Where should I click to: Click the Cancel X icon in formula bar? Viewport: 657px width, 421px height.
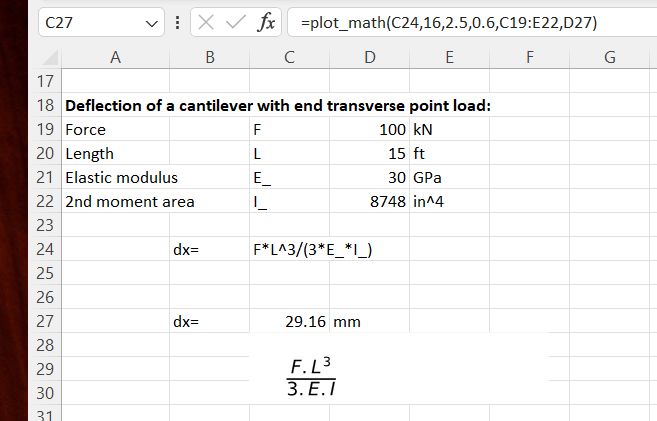click(x=203, y=22)
